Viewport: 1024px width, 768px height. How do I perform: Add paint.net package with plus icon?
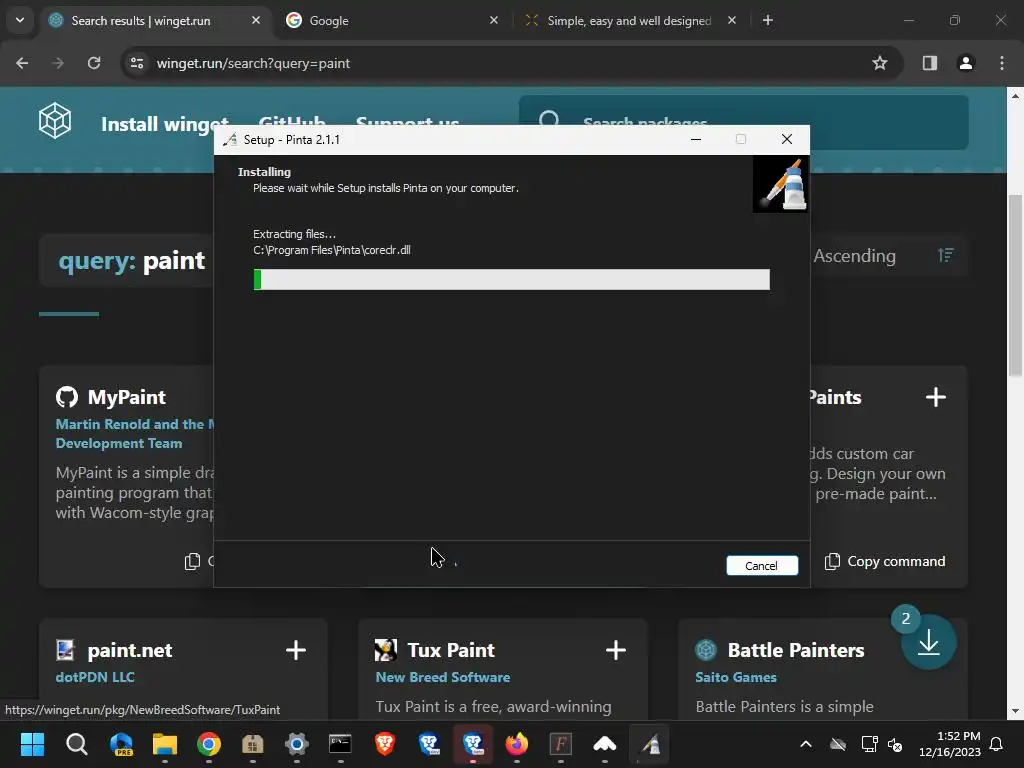[x=296, y=650]
